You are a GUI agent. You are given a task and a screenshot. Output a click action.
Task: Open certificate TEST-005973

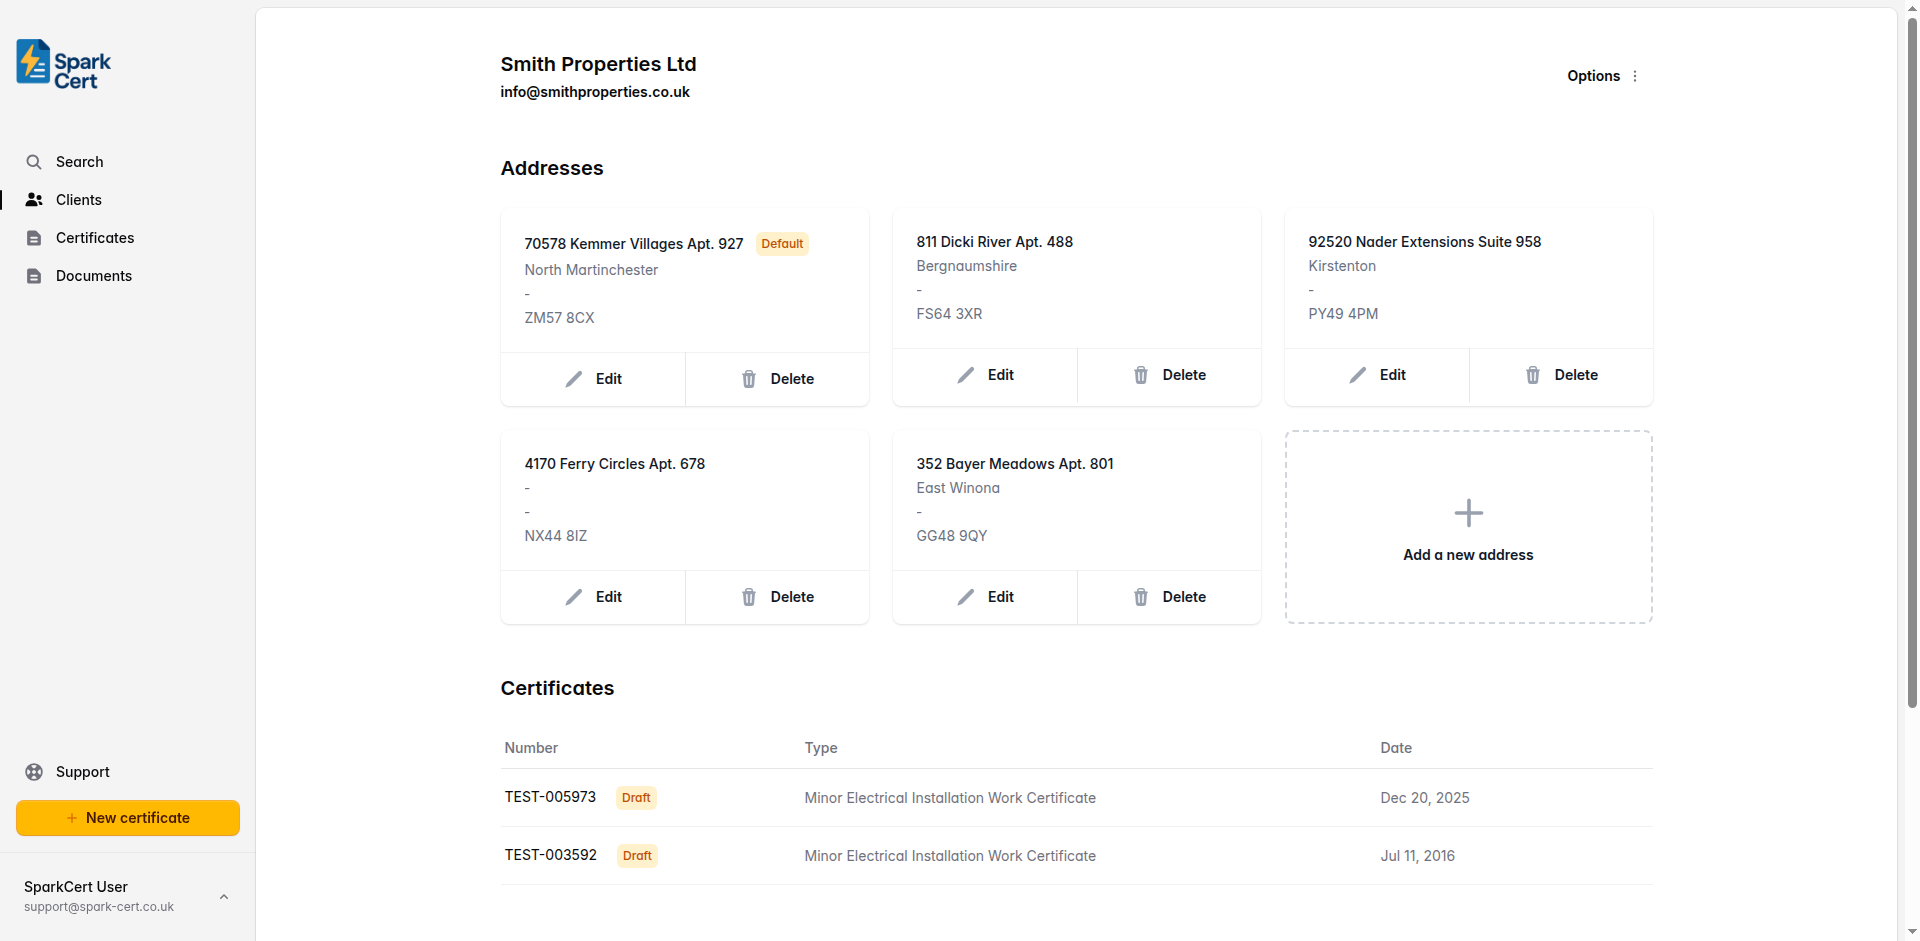pos(549,797)
